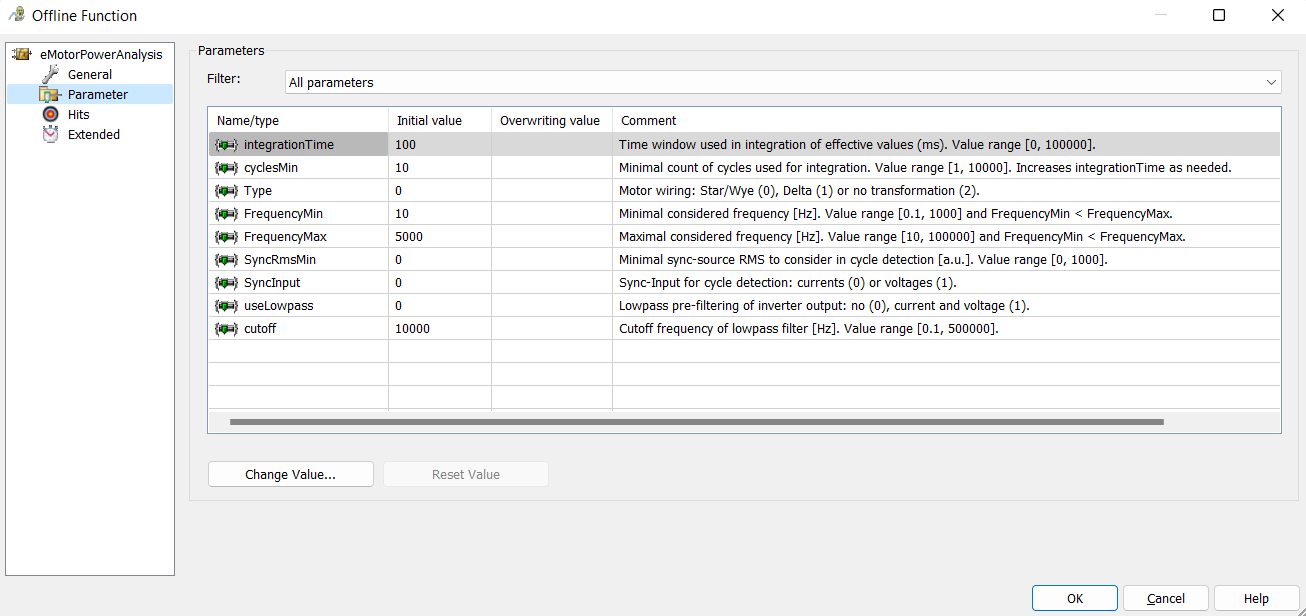The image size is (1306, 616).
Task: Click the Offline Function title bar icon
Action: pyautogui.click(x=16, y=15)
